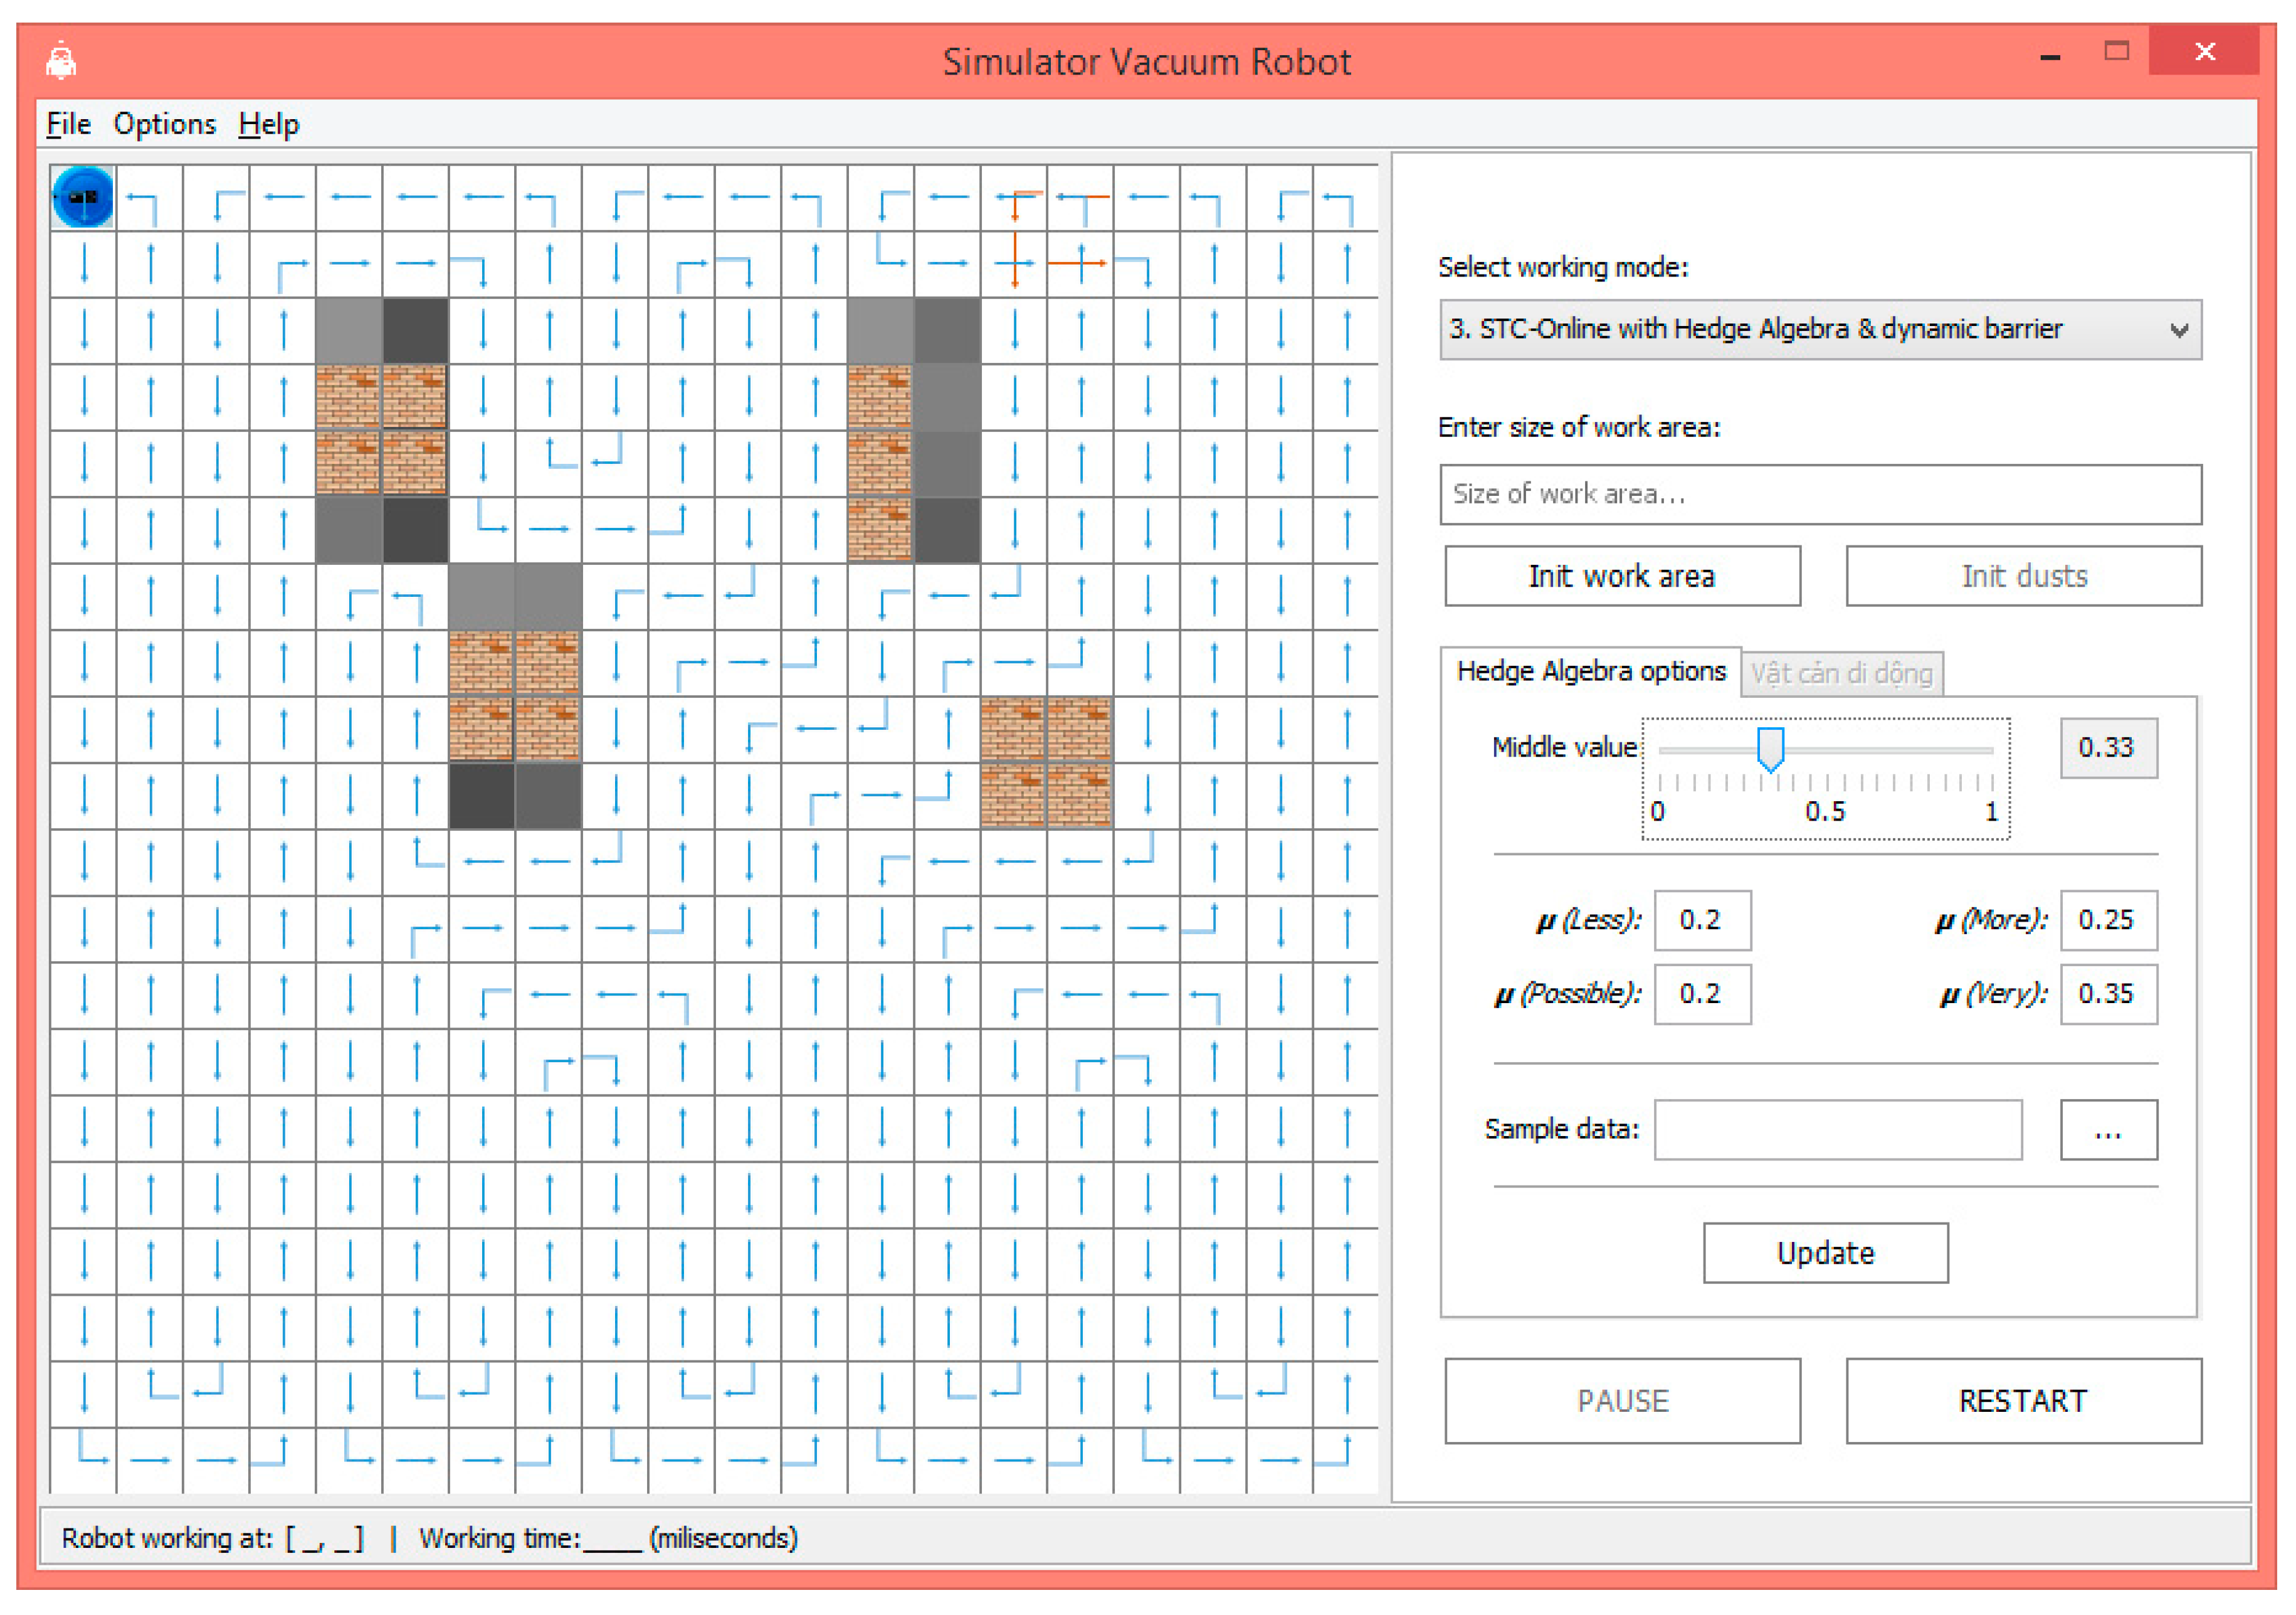Open the Options menu
The image size is (2296, 1615).
pyautogui.click(x=164, y=124)
